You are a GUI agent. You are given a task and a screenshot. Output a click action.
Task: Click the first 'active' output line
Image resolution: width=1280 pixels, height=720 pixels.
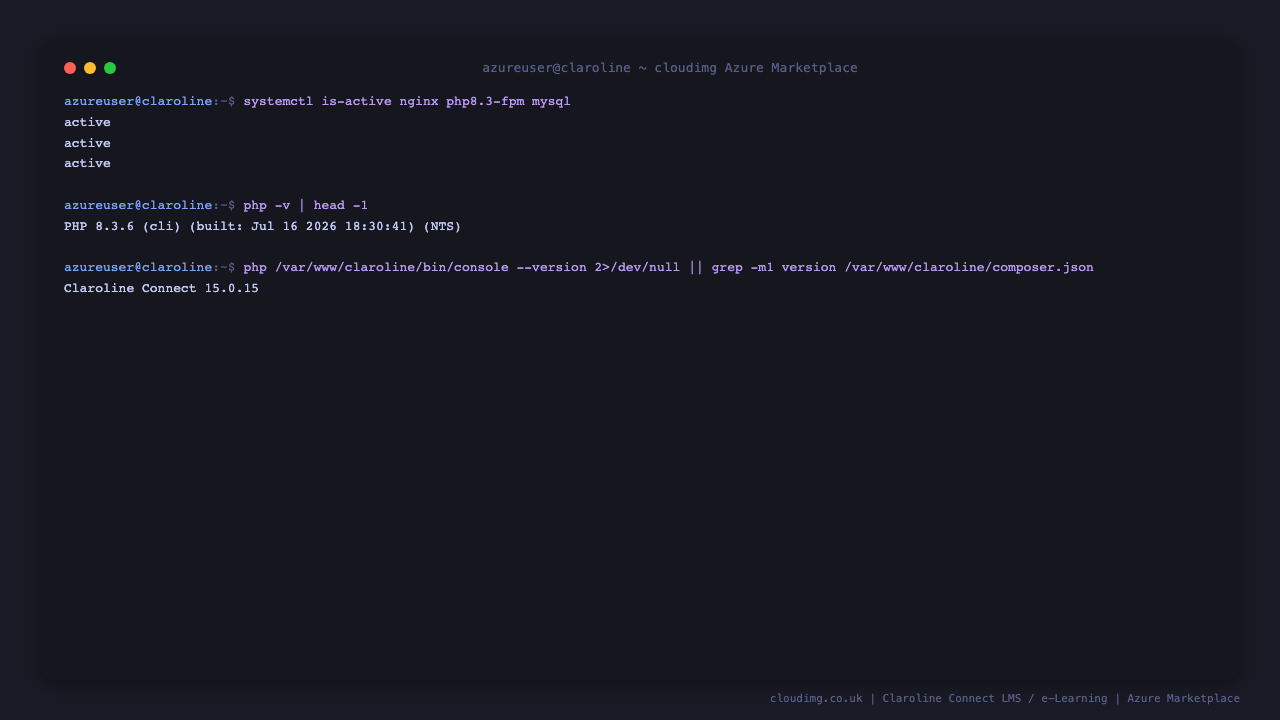click(87, 122)
